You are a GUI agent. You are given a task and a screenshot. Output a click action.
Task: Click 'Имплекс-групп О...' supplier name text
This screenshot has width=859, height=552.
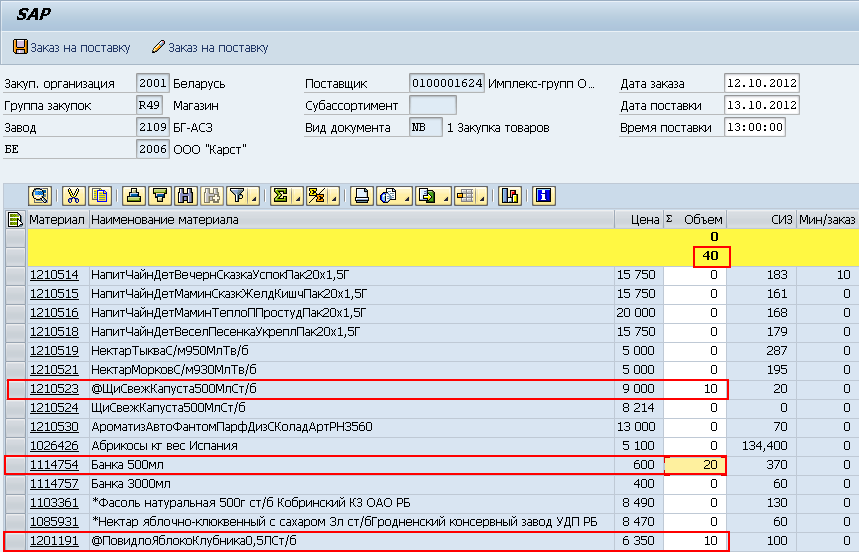pos(541,84)
